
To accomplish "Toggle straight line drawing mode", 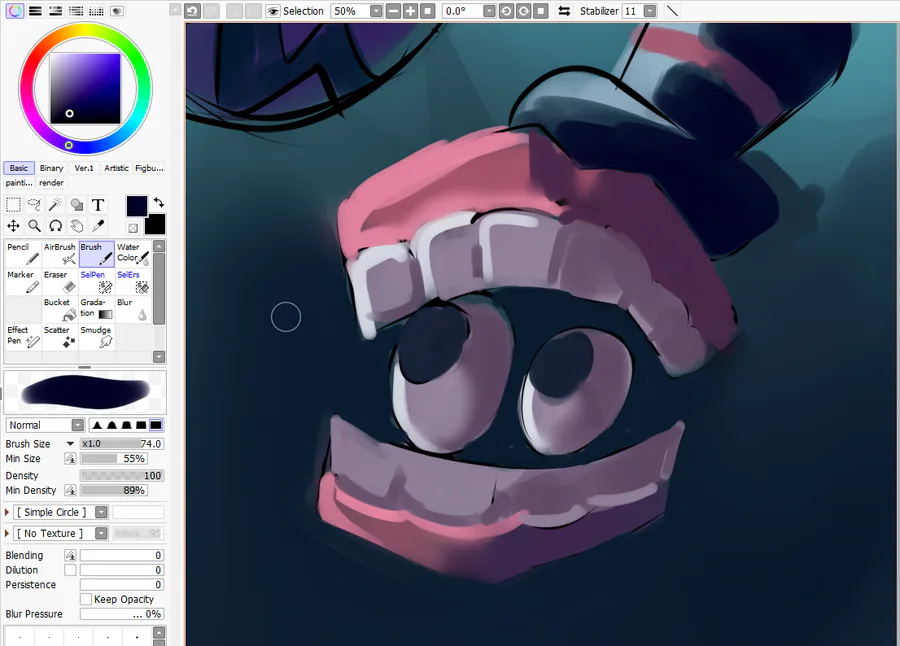I will (x=672, y=11).
